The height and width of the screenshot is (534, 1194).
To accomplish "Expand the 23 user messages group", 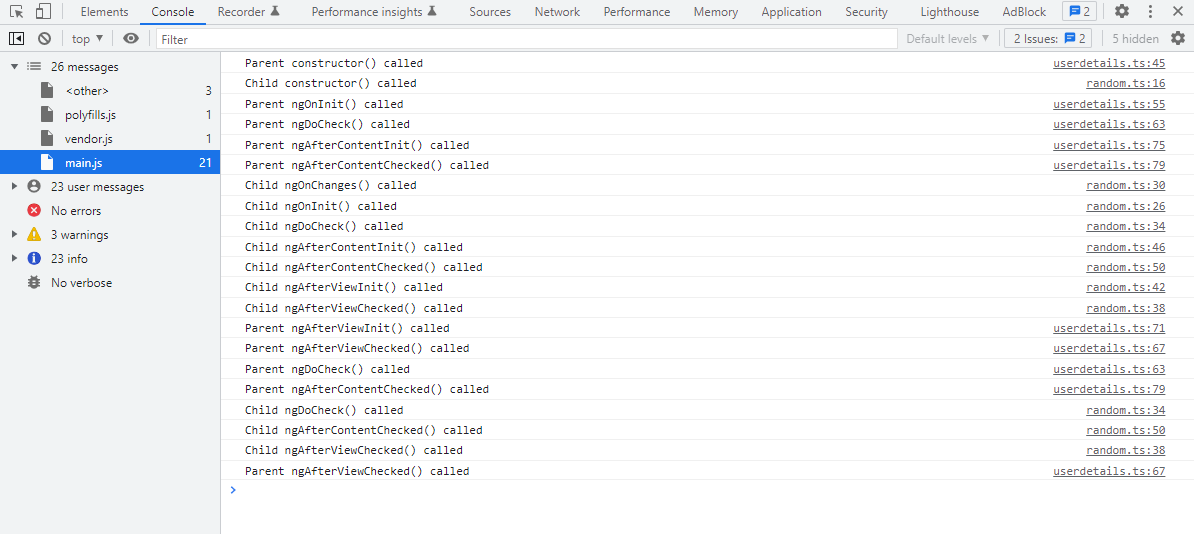I will click(x=14, y=187).
